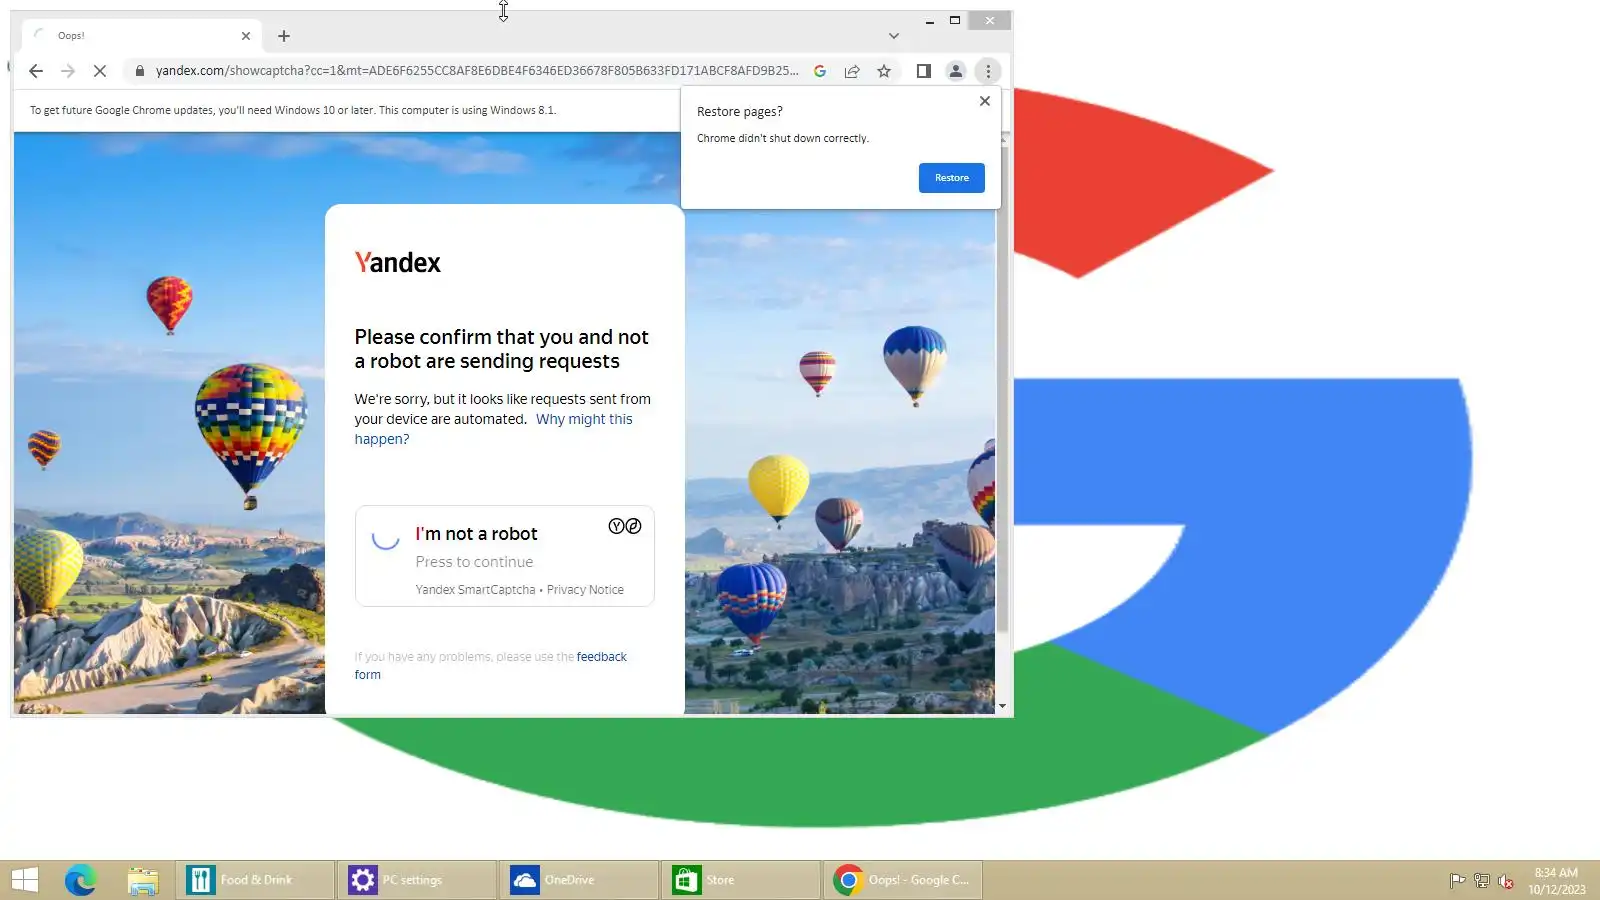Open the Privacy Notice link
The height and width of the screenshot is (900, 1600).
pyautogui.click(x=585, y=590)
